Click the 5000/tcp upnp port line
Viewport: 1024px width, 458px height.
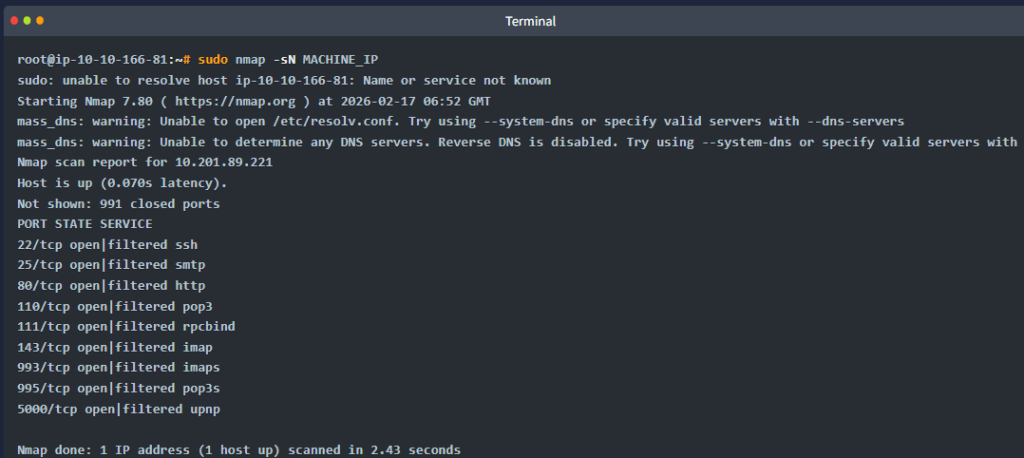pyautogui.click(x=118, y=409)
